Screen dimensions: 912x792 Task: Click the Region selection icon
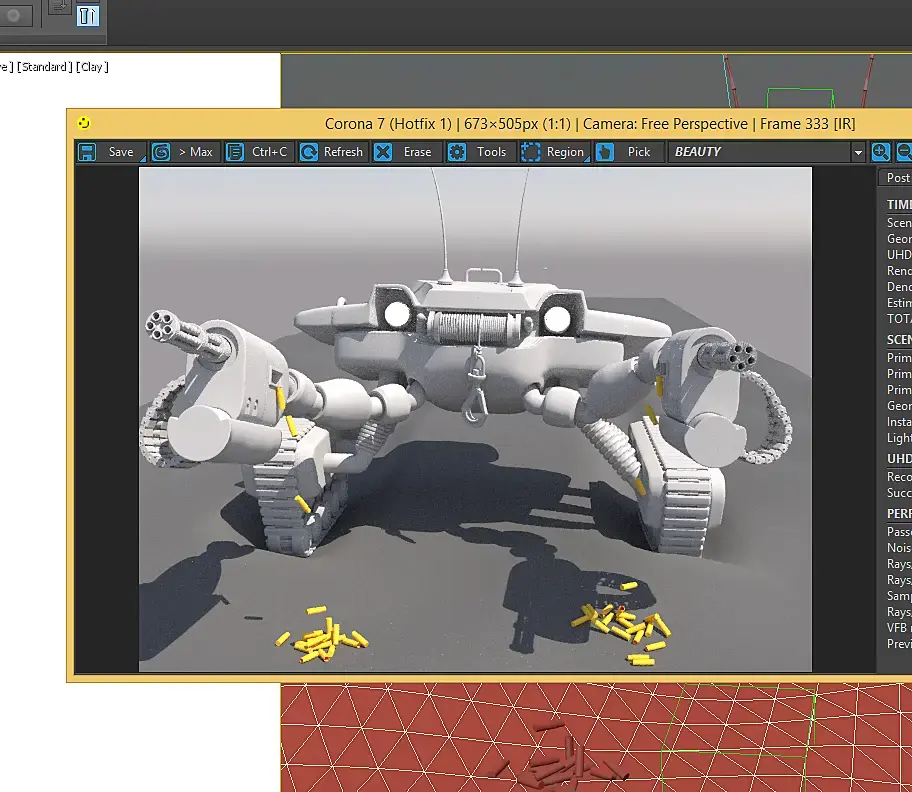[x=530, y=152]
